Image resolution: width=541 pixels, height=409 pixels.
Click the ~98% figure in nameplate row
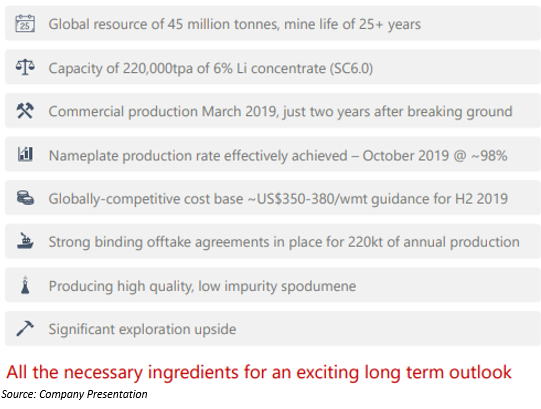click(489, 155)
